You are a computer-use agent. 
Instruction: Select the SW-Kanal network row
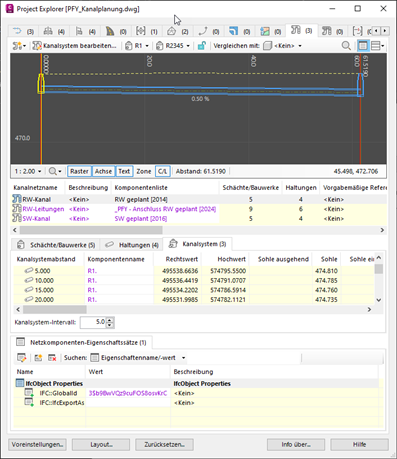(x=199, y=219)
